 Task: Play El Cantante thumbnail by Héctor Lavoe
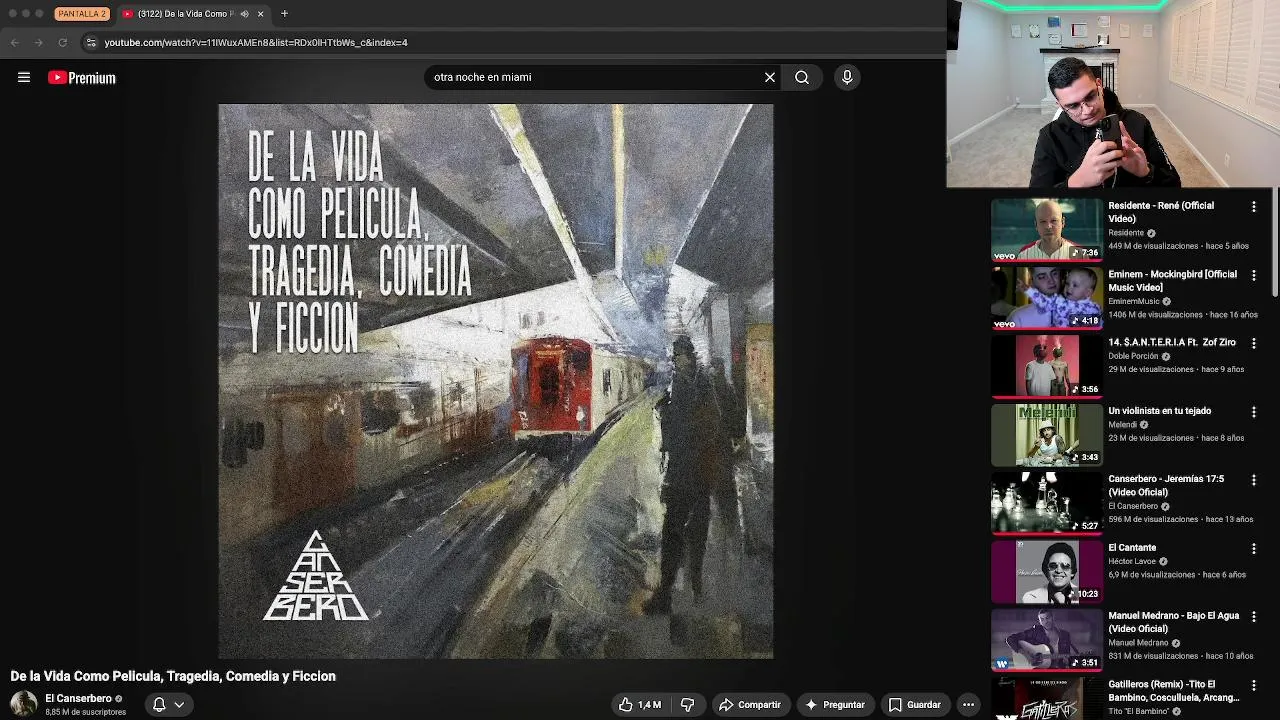pos(1046,571)
